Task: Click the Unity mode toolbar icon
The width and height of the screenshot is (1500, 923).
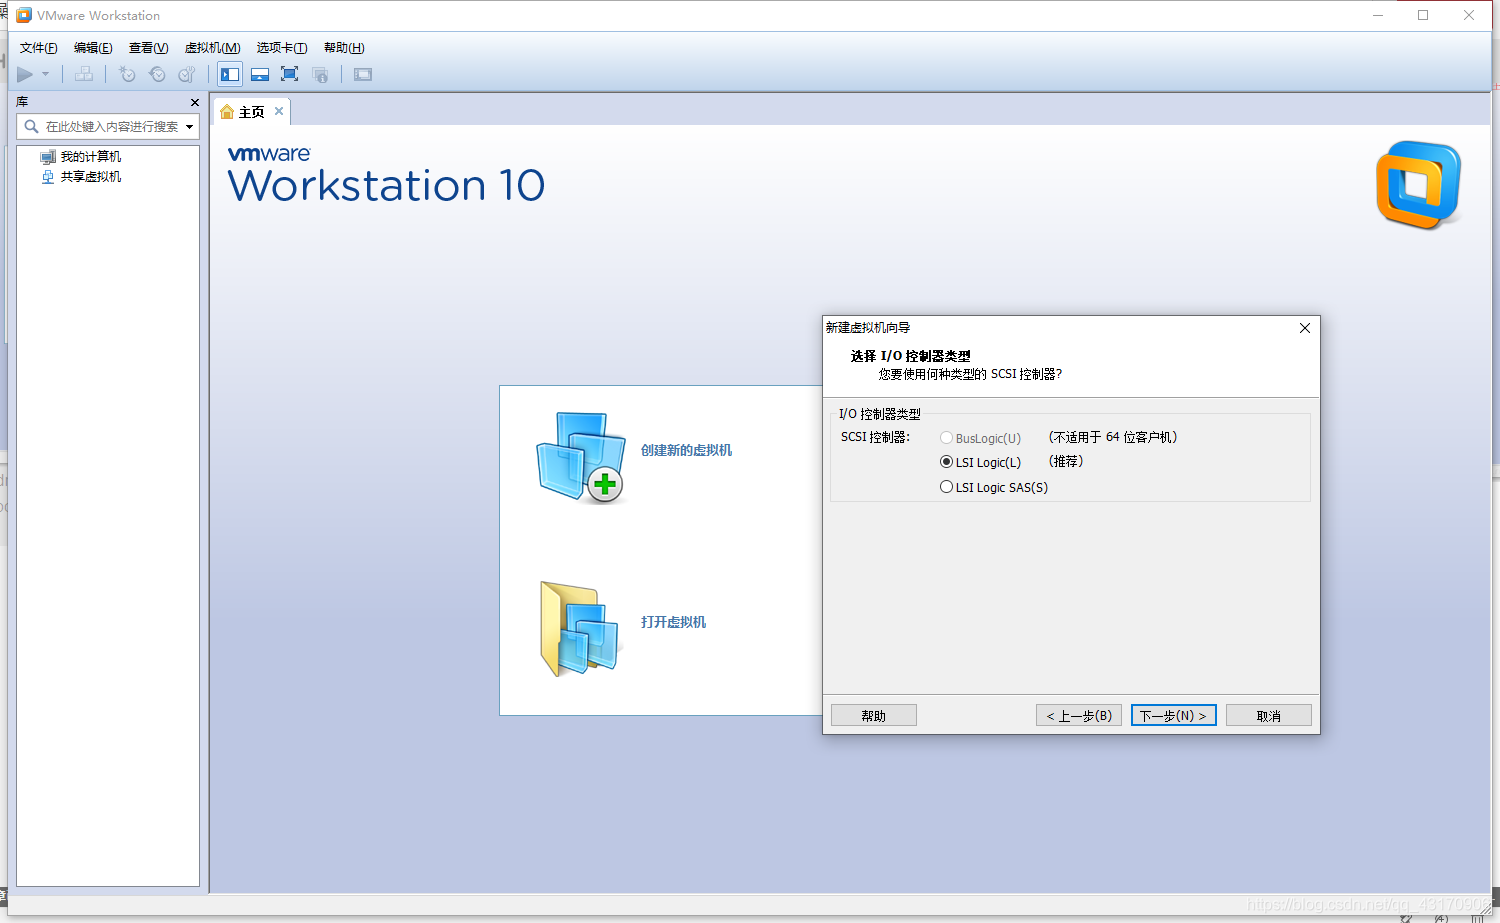Action: click(x=320, y=74)
